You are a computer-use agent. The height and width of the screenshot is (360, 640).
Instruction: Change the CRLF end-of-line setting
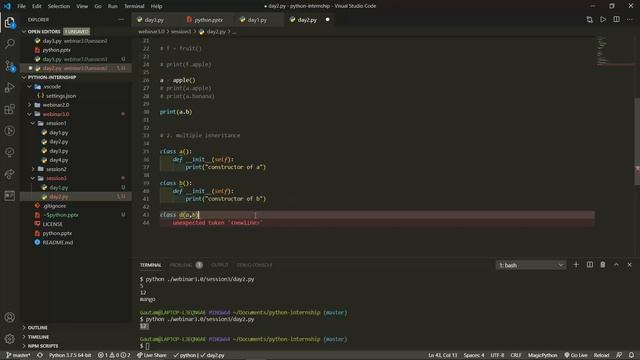pos(516,355)
